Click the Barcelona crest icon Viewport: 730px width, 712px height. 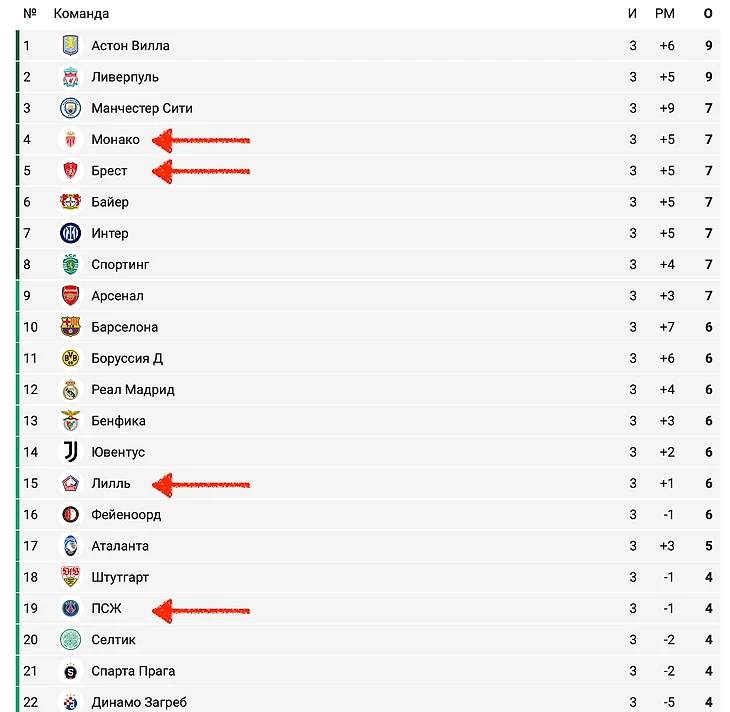pyautogui.click(x=70, y=327)
